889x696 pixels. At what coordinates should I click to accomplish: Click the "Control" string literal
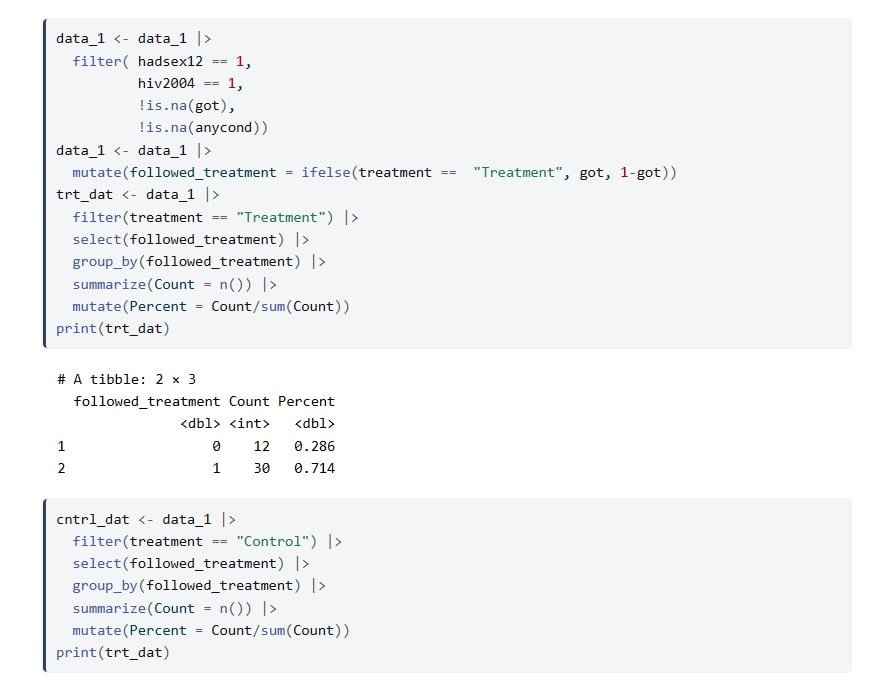(276, 541)
